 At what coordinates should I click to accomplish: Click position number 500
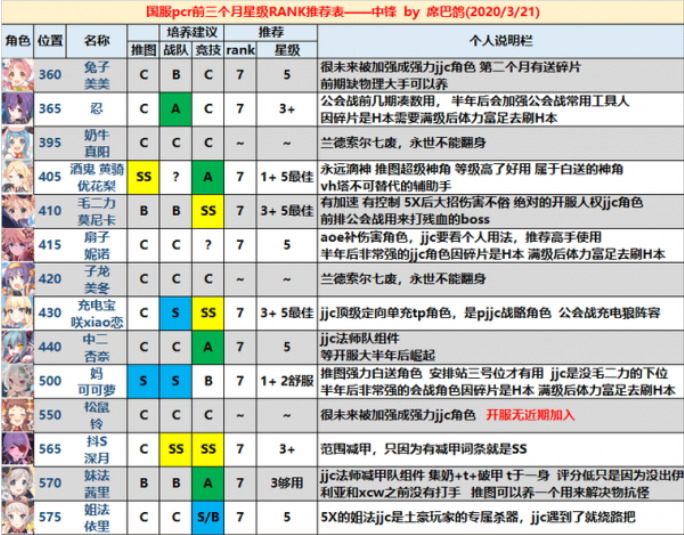(50, 381)
